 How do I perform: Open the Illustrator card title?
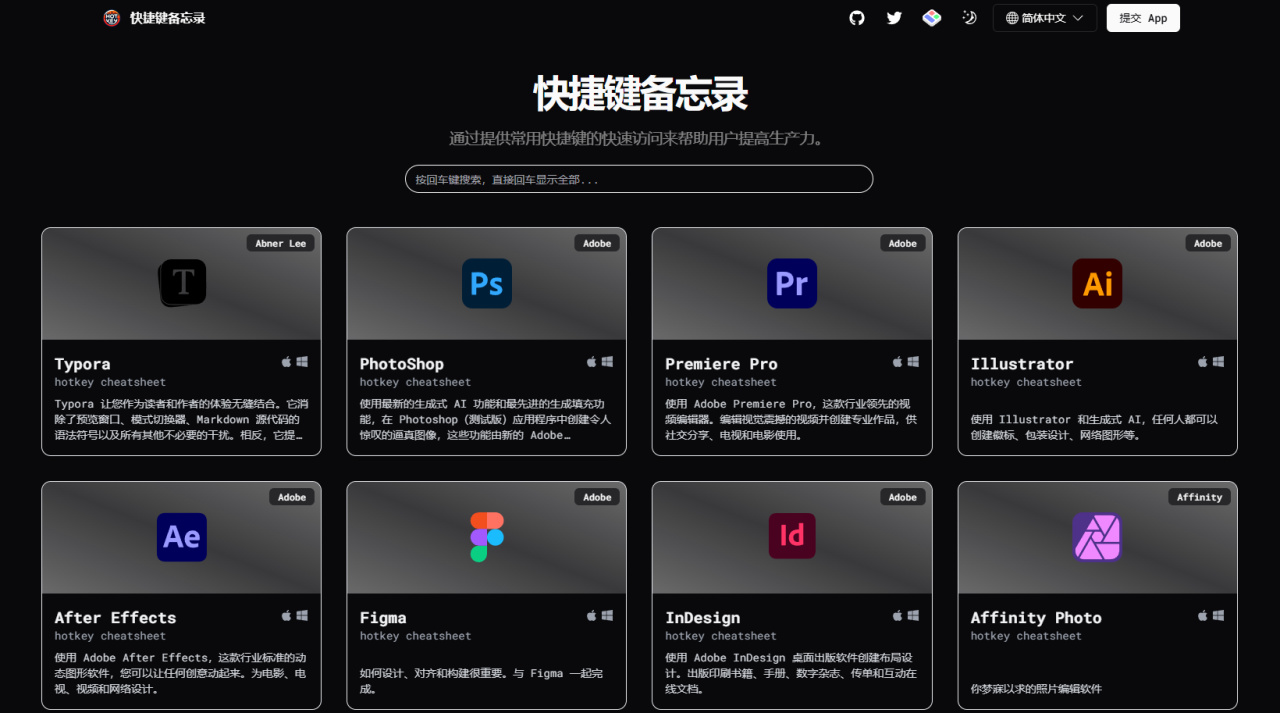1022,364
